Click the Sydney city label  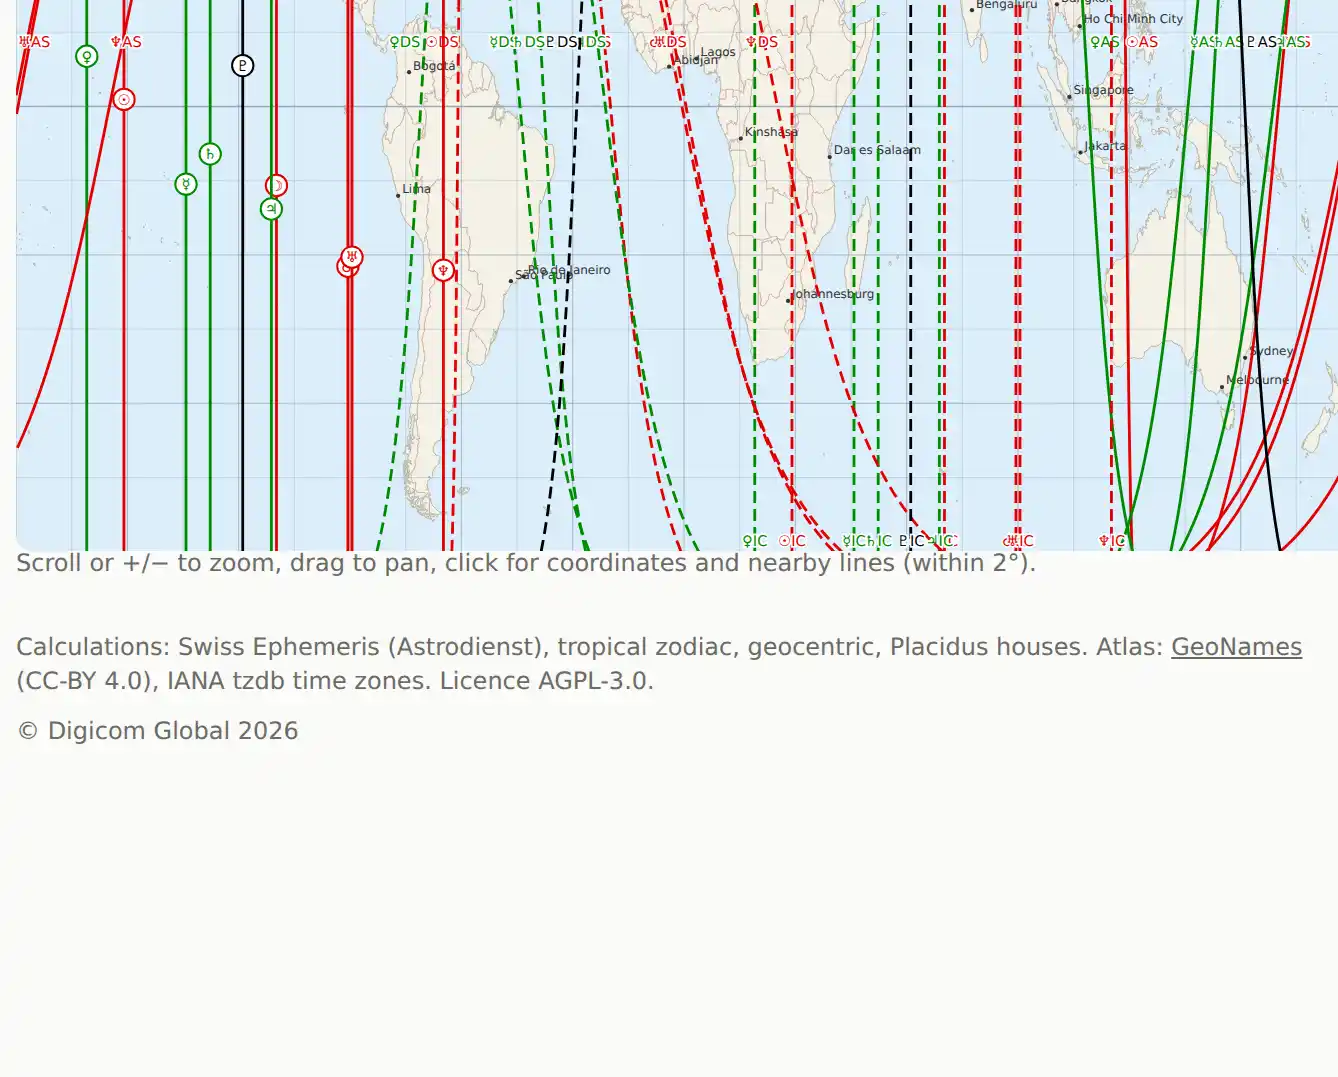(1271, 351)
